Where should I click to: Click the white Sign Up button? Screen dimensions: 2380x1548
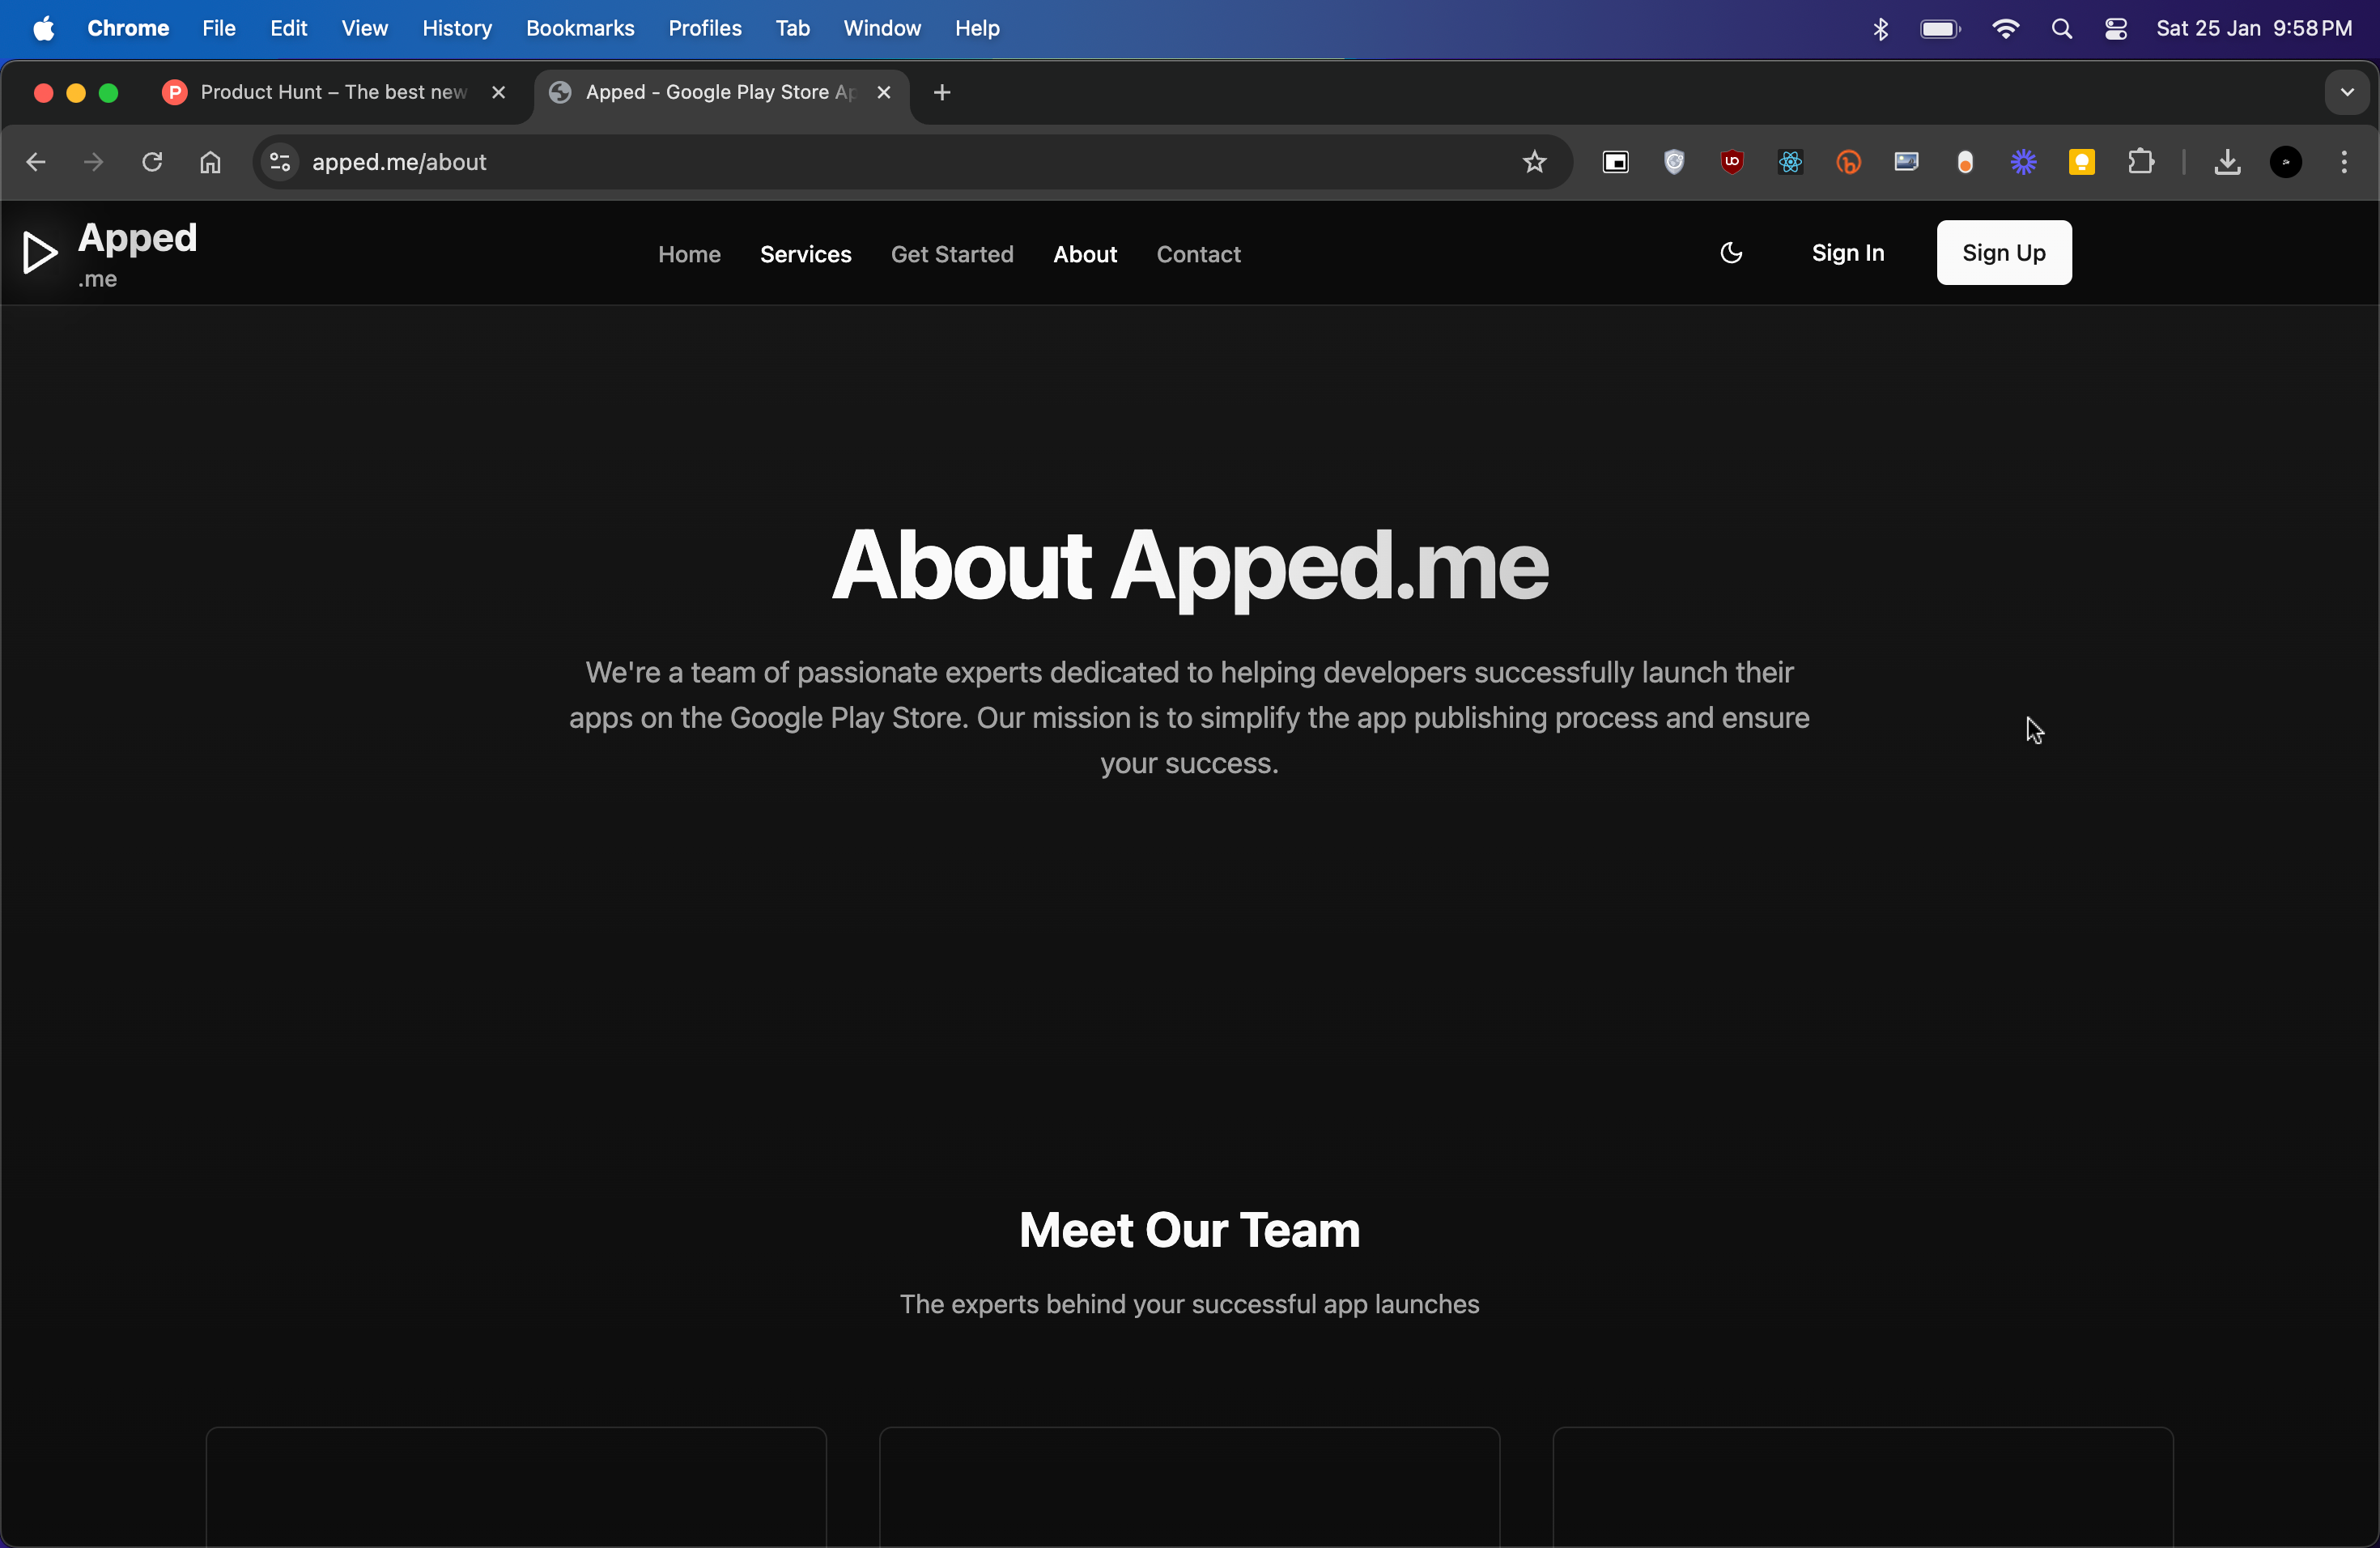[x=2004, y=253]
